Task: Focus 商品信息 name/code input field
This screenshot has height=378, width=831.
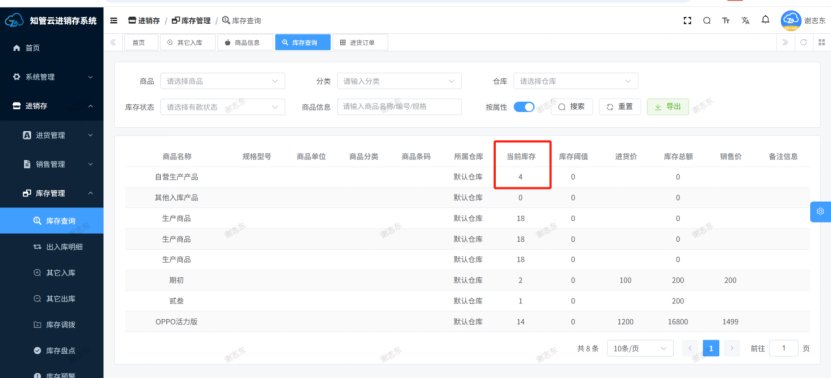Action: pyautogui.click(x=399, y=107)
